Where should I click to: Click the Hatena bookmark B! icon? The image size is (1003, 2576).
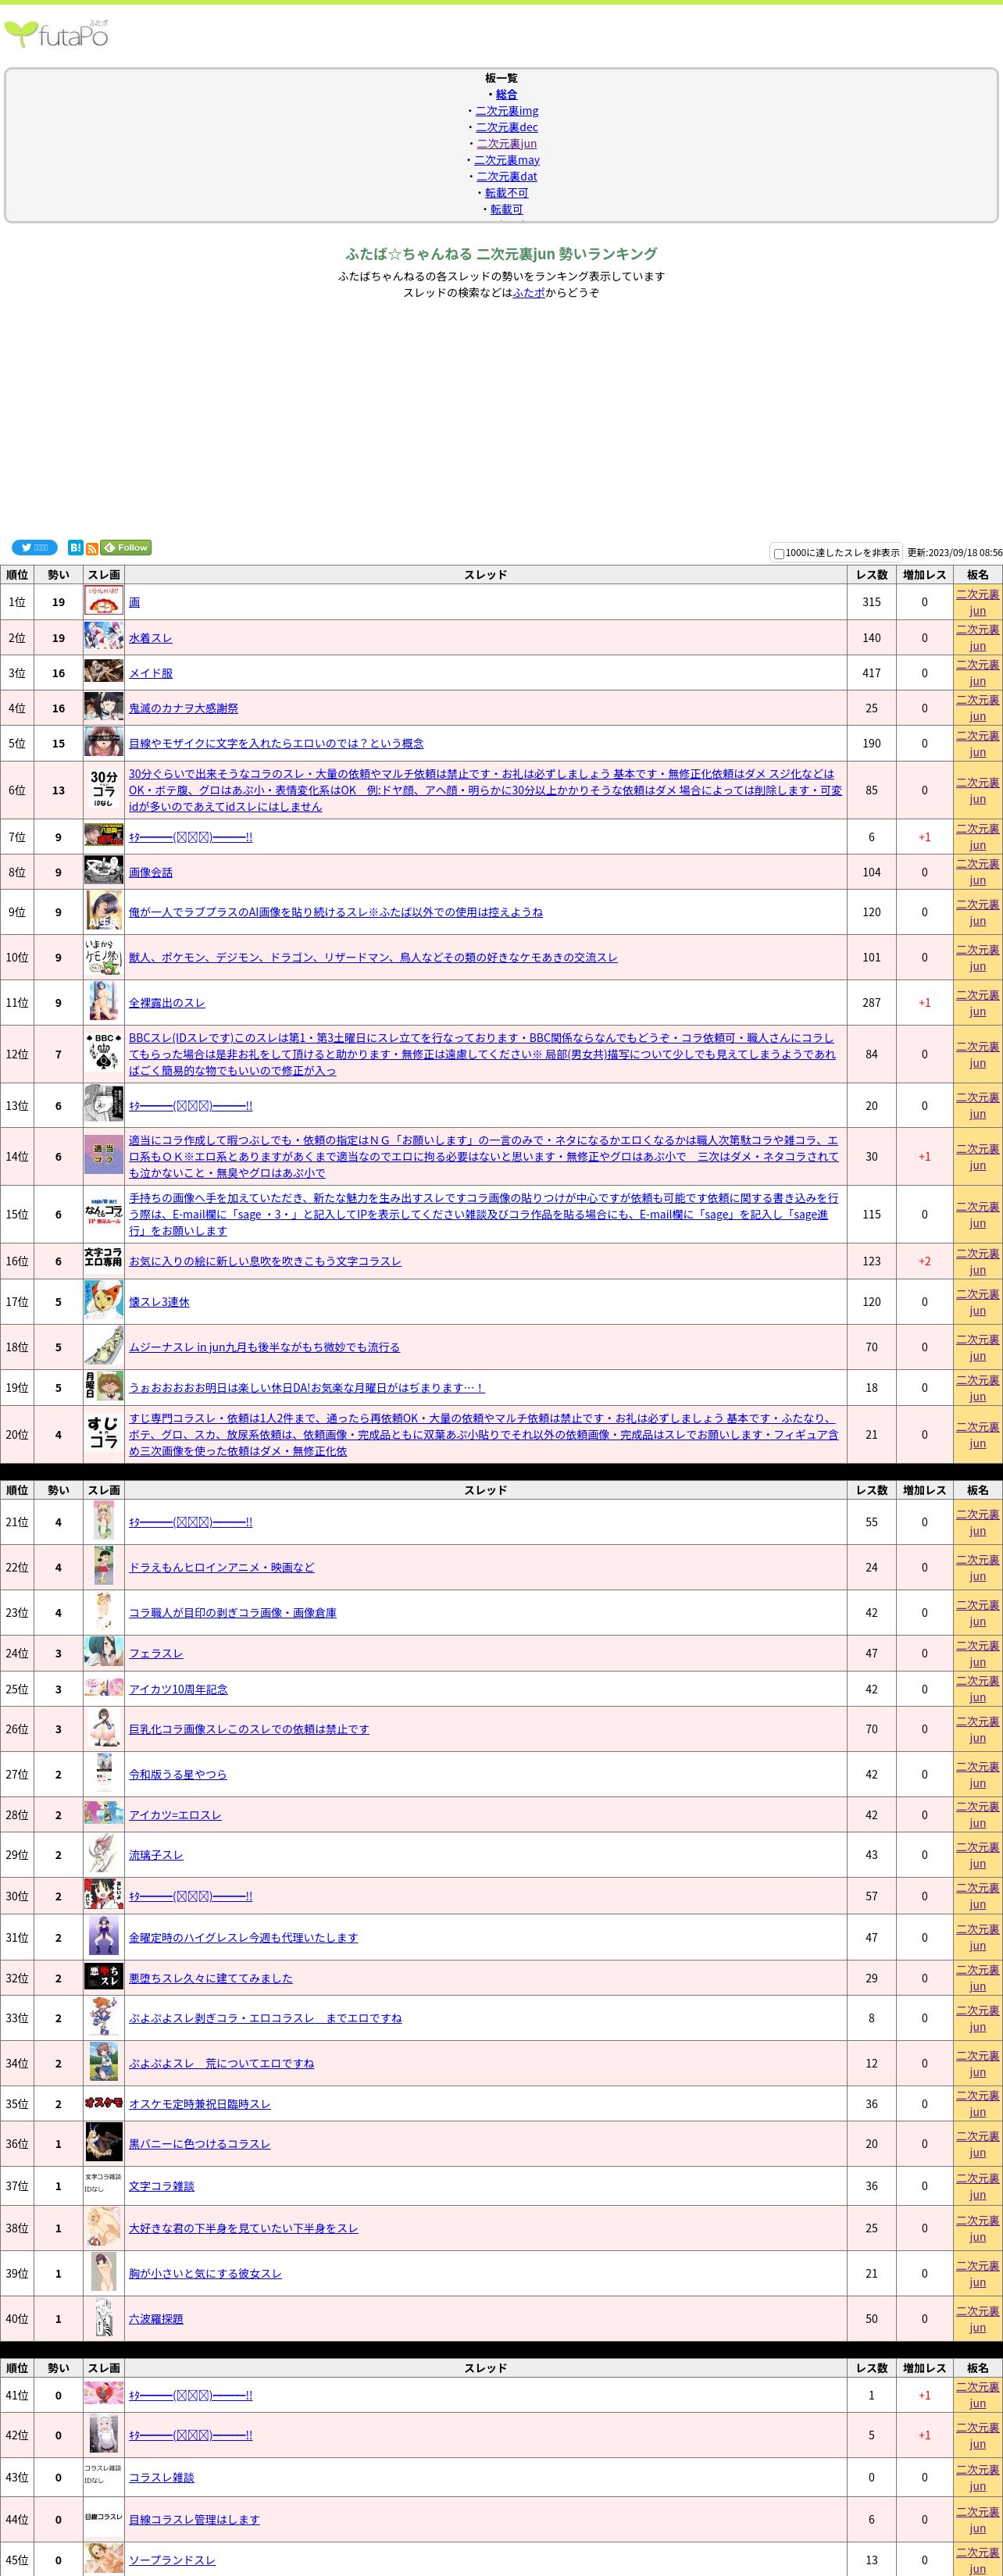coord(75,547)
